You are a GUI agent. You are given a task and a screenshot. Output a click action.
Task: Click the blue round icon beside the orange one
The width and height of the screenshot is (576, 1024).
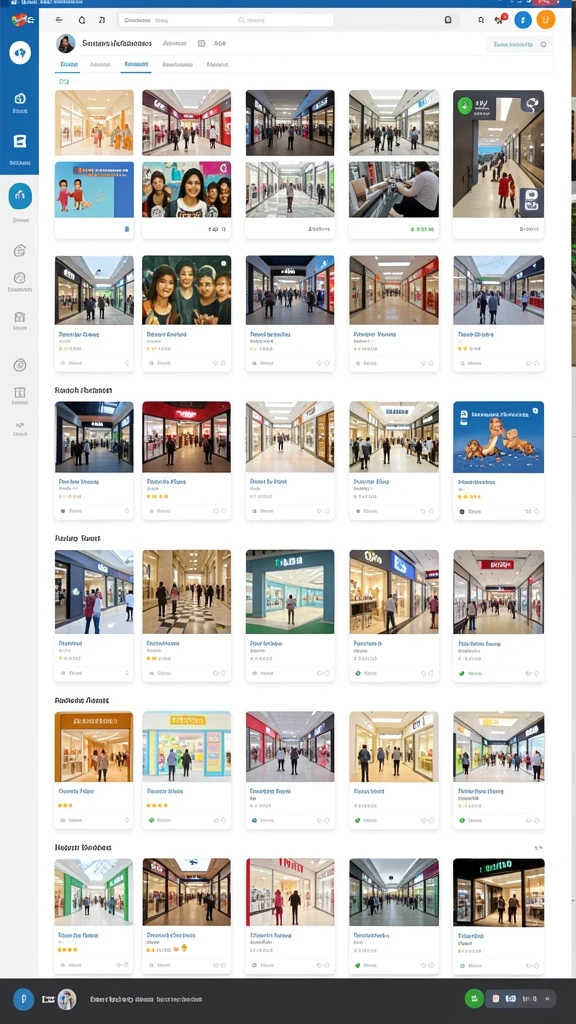[x=523, y=20]
